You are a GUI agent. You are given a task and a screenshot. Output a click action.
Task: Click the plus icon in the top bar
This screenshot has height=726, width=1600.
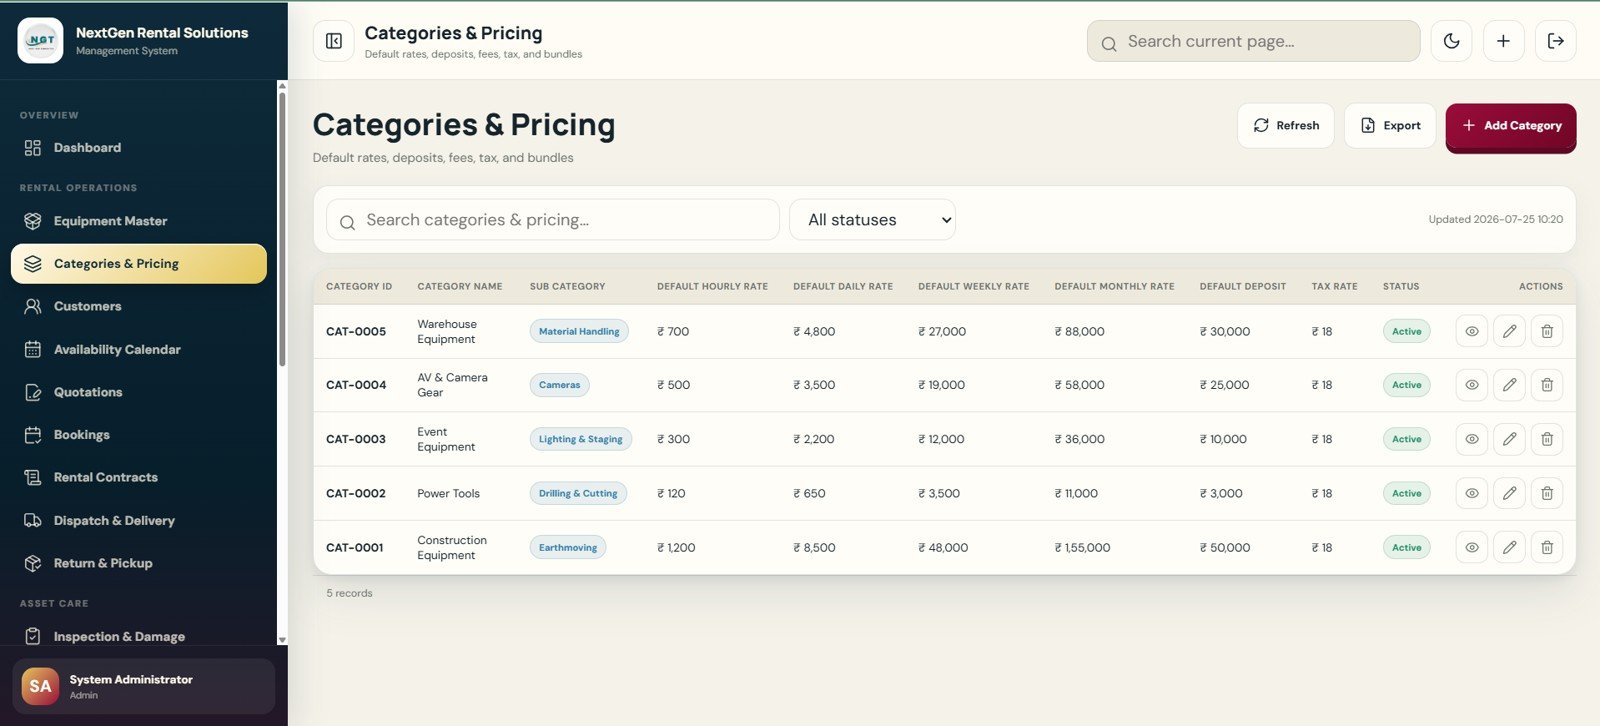pyautogui.click(x=1503, y=41)
